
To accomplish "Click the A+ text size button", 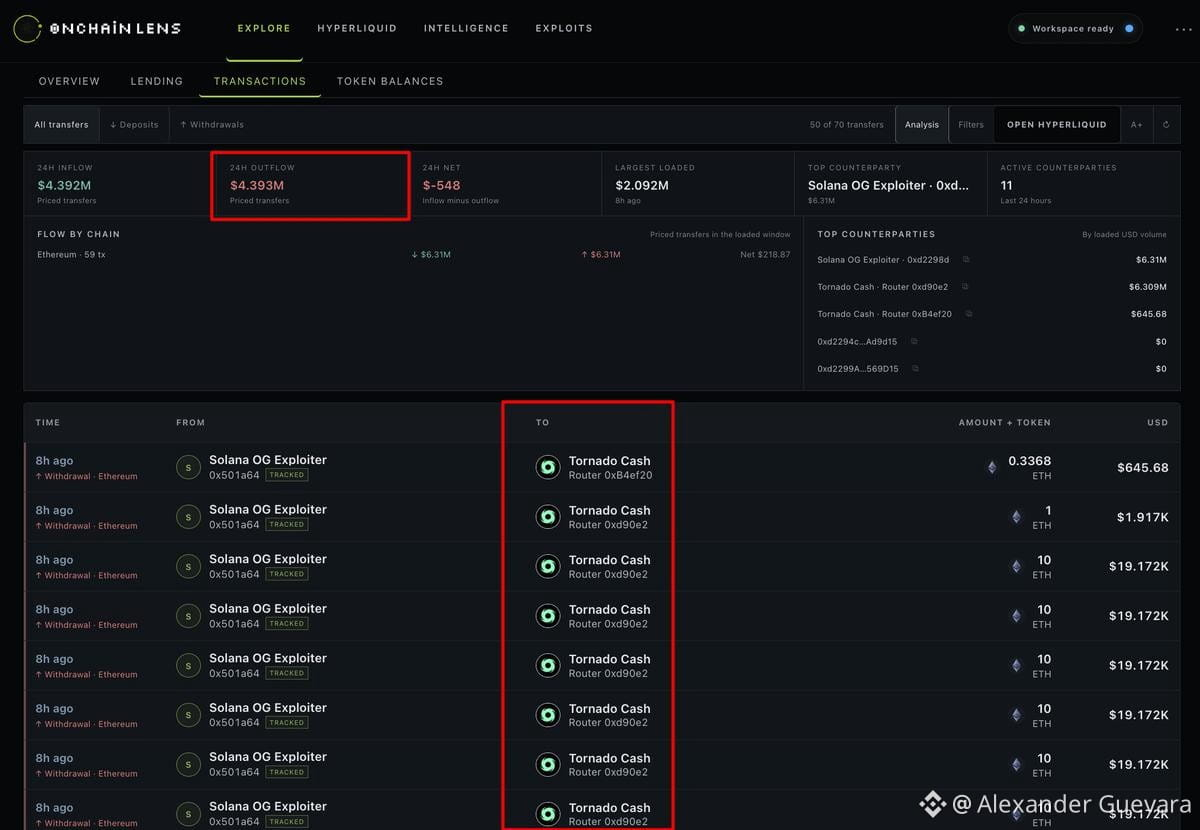I will pos(1137,125).
